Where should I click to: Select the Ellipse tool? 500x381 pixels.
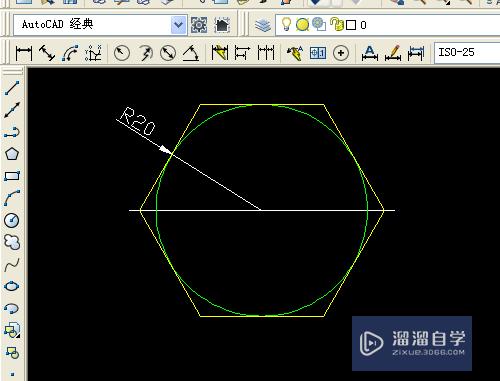(12, 286)
